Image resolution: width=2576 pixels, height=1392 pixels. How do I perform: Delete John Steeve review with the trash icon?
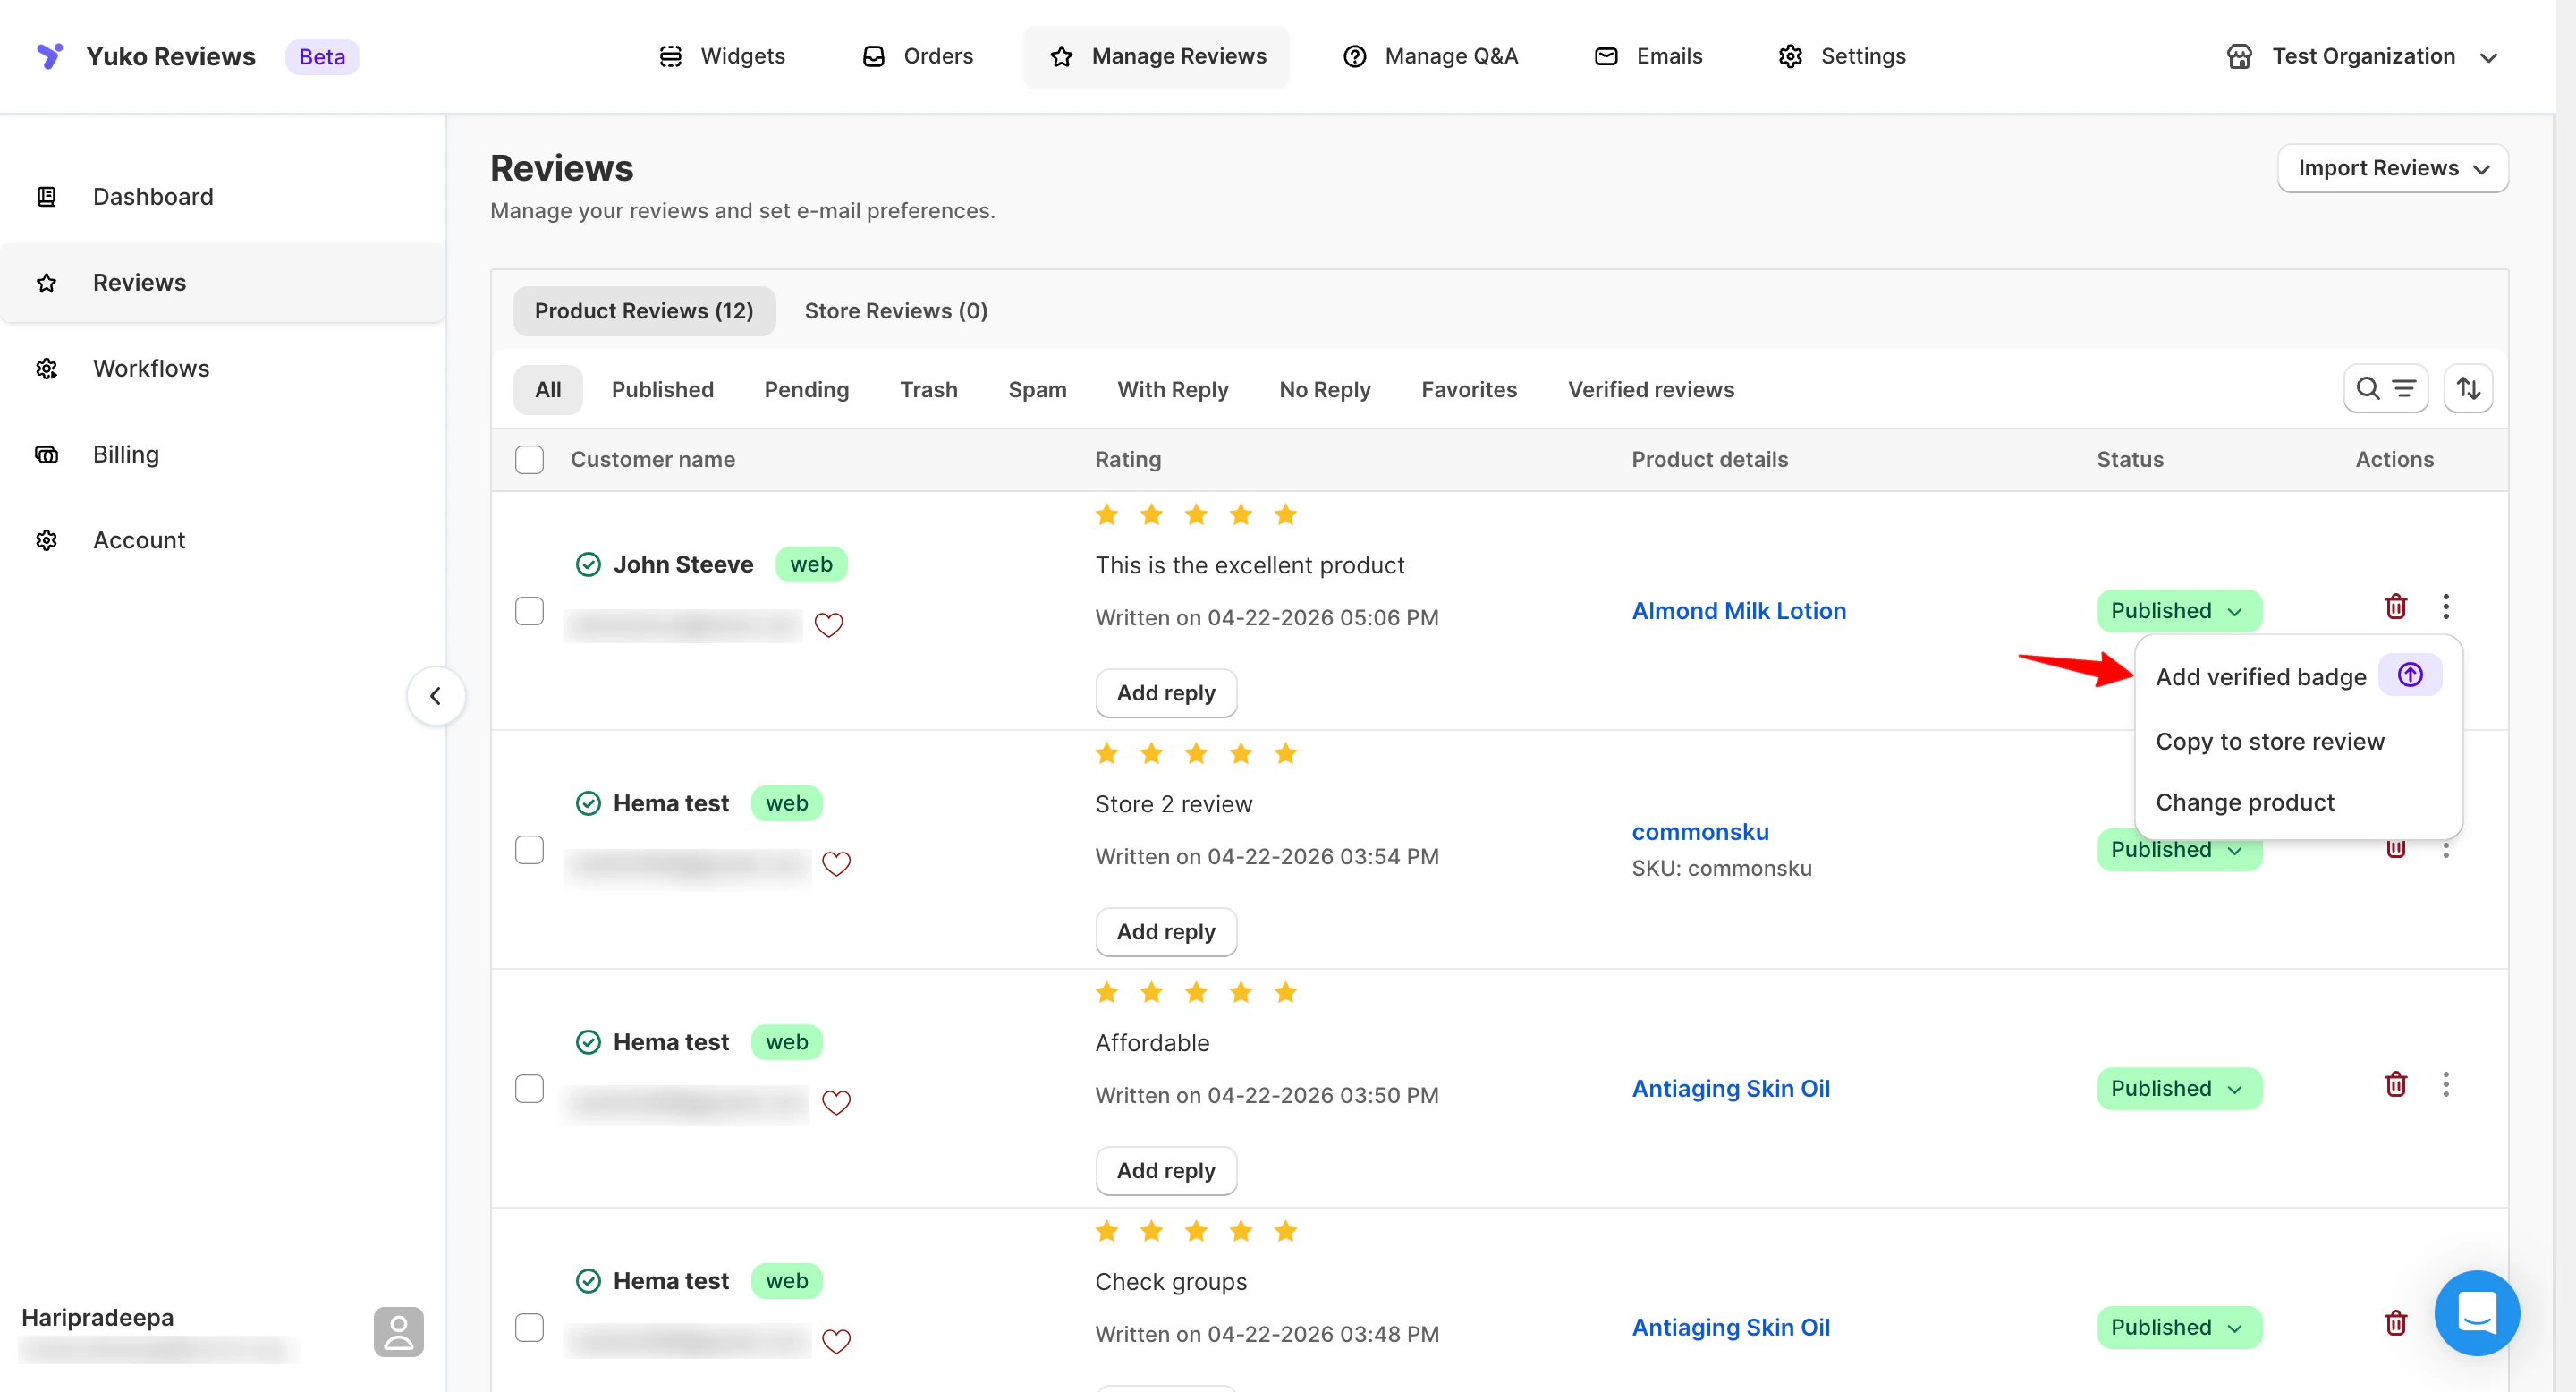click(x=2396, y=606)
